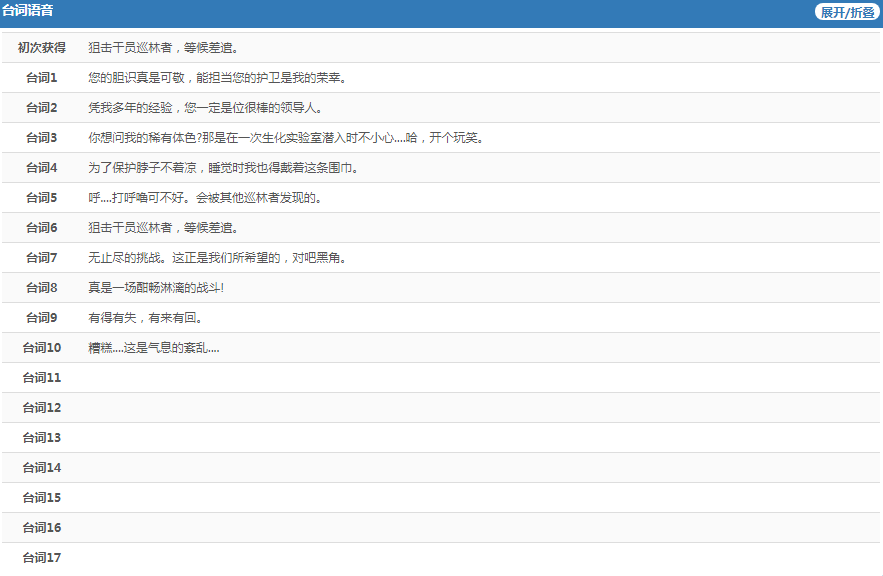Click the 初次获得 line 狙击干员巡林者，等候差遣

[163, 48]
